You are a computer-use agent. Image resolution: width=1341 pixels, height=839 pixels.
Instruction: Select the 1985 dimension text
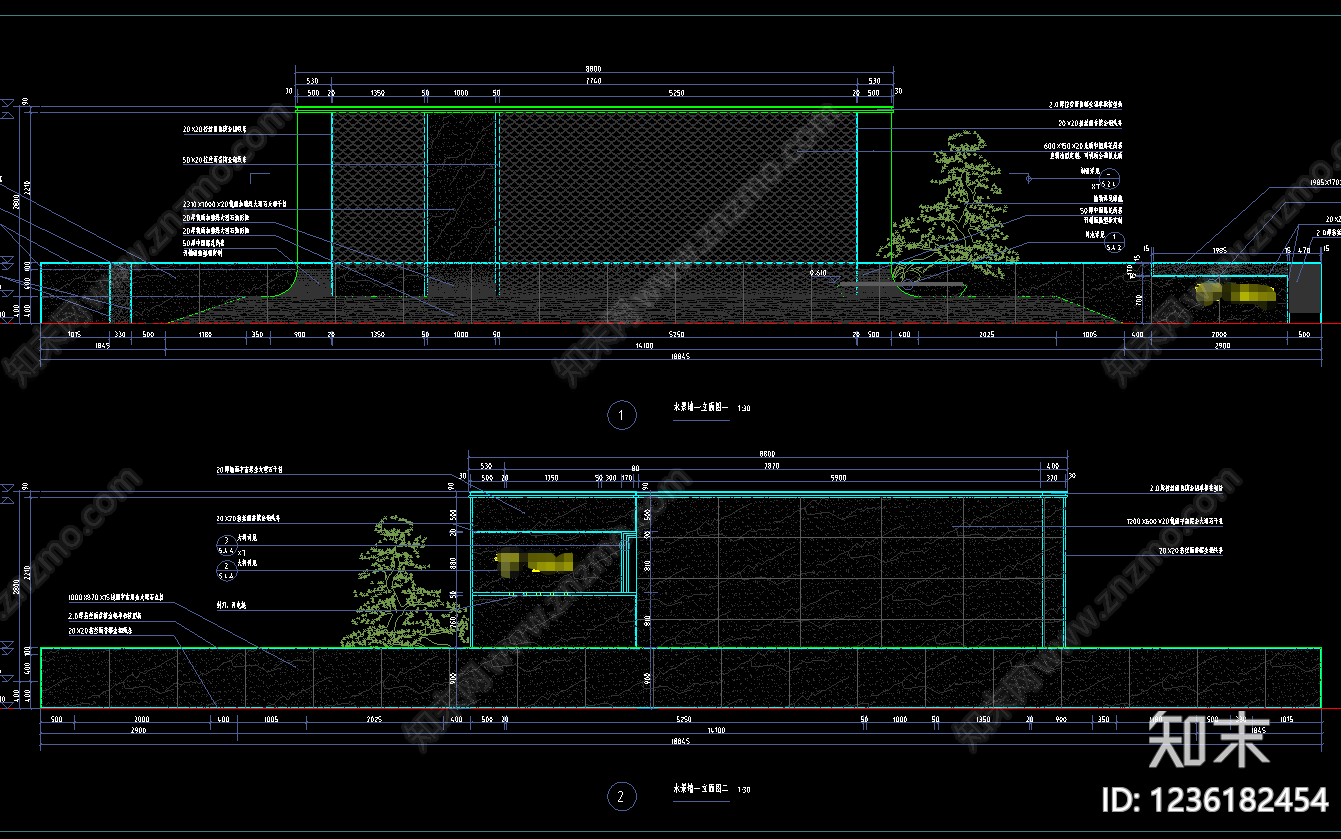point(1218,250)
